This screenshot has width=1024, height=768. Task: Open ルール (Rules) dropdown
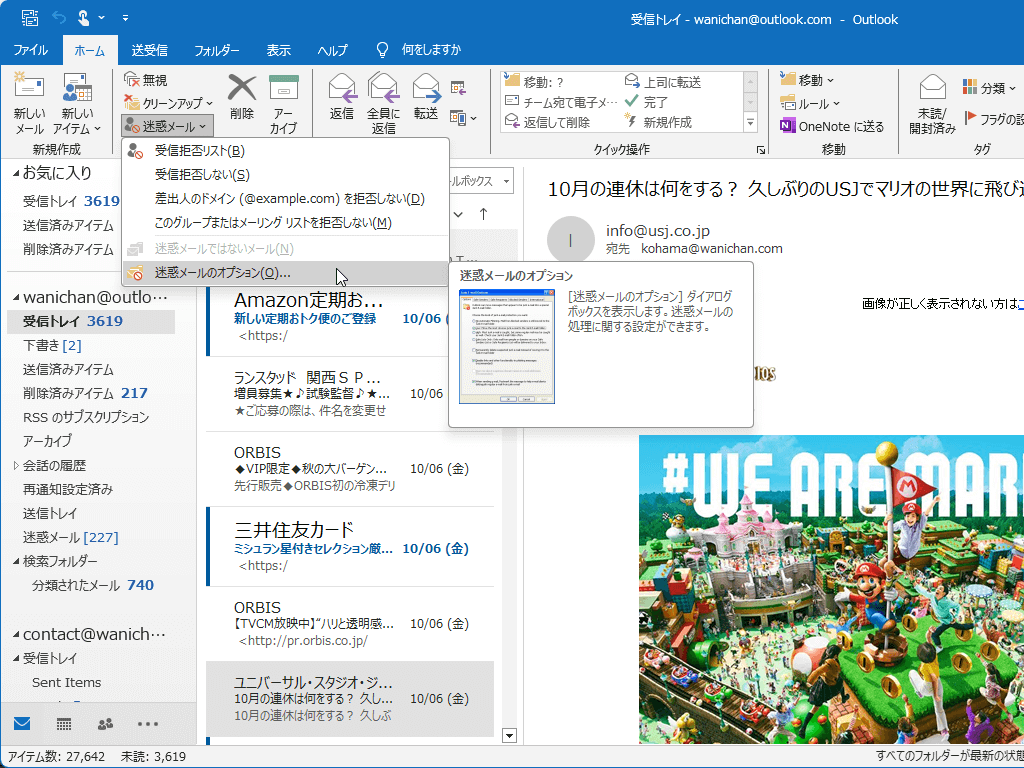point(810,103)
